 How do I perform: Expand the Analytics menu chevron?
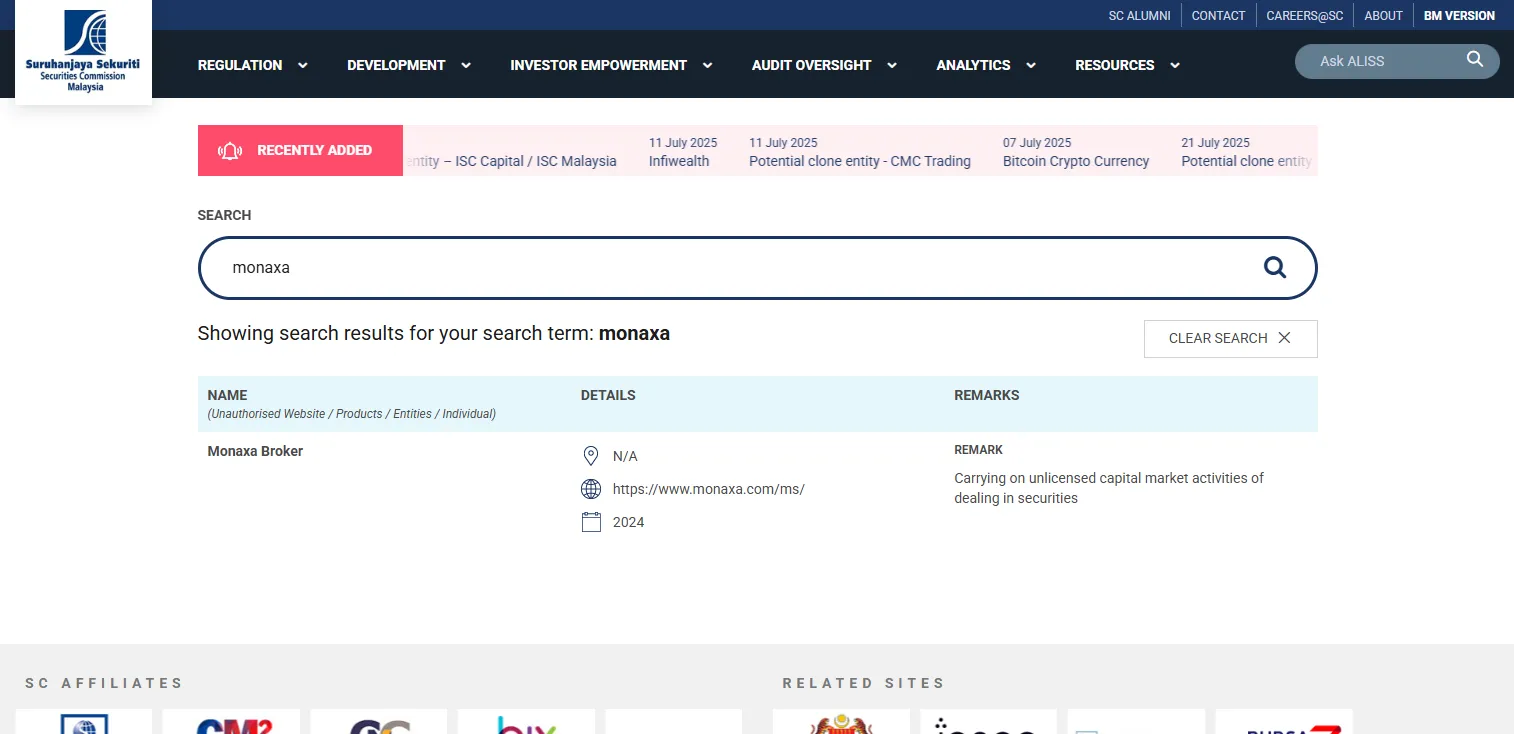click(1031, 65)
